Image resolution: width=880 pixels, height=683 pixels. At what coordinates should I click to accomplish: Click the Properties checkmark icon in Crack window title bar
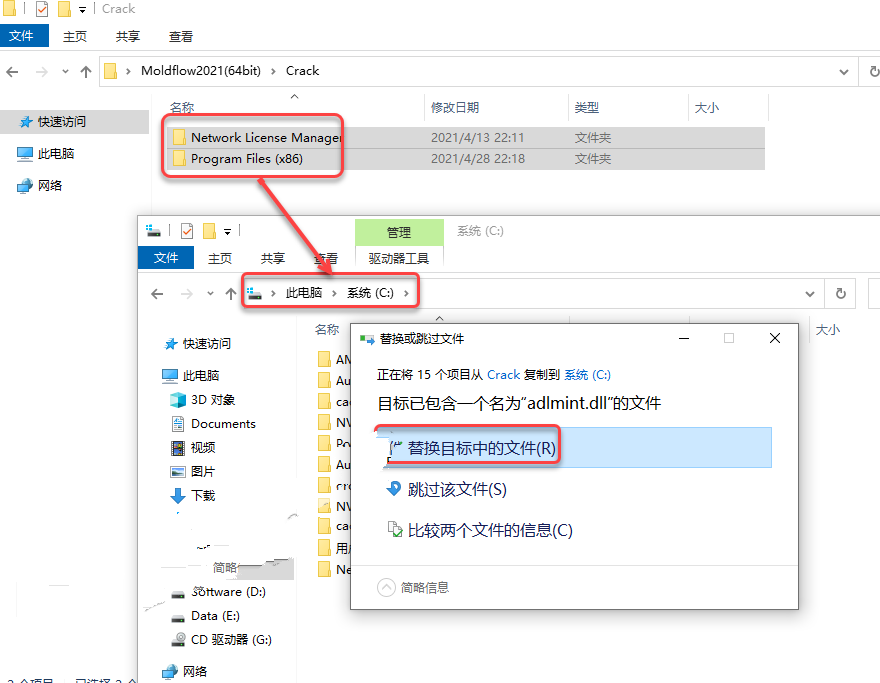point(42,9)
